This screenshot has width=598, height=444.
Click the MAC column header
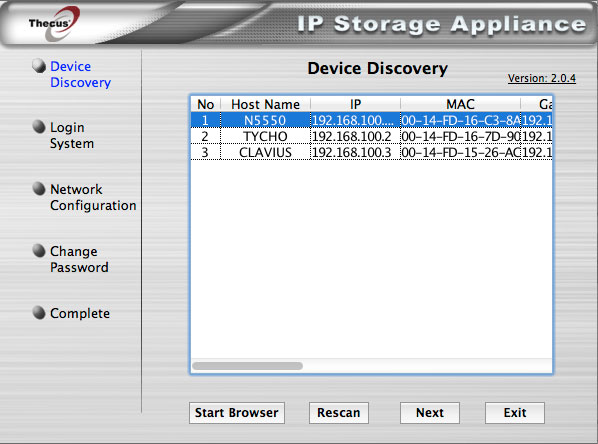pos(460,104)
